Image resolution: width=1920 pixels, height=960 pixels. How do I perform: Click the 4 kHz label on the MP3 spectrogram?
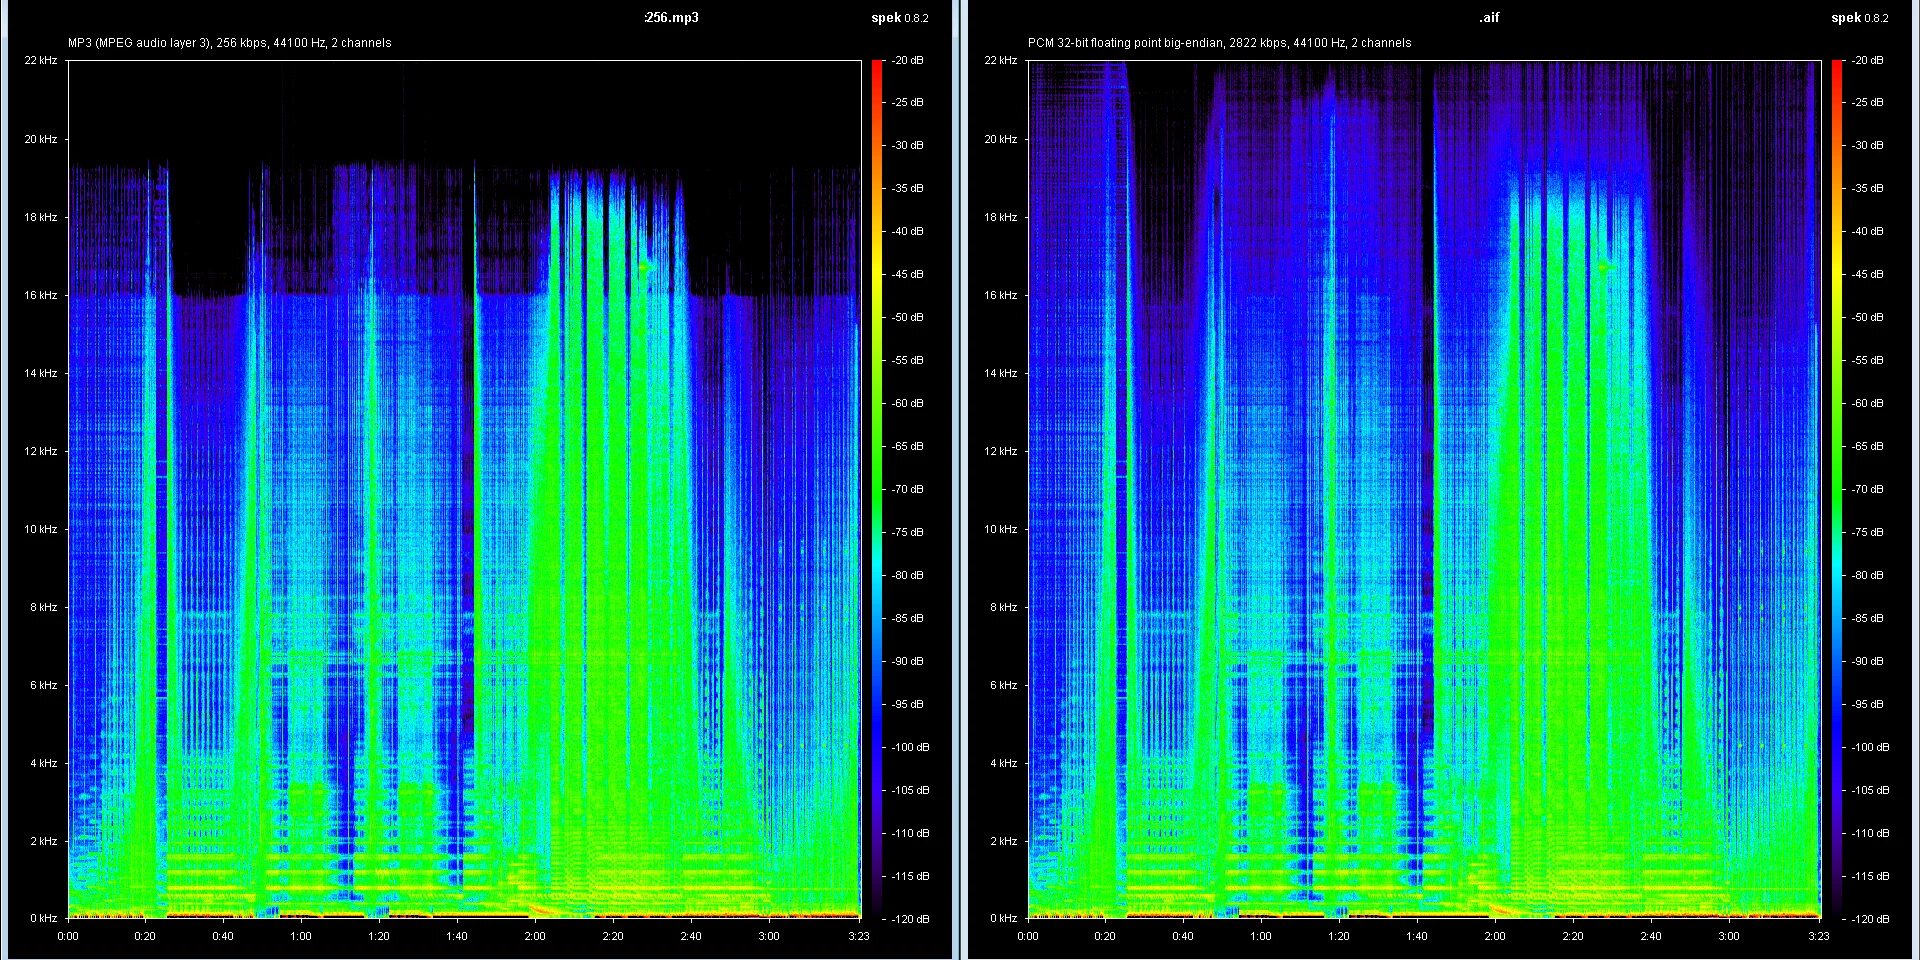tap(43, 763)
